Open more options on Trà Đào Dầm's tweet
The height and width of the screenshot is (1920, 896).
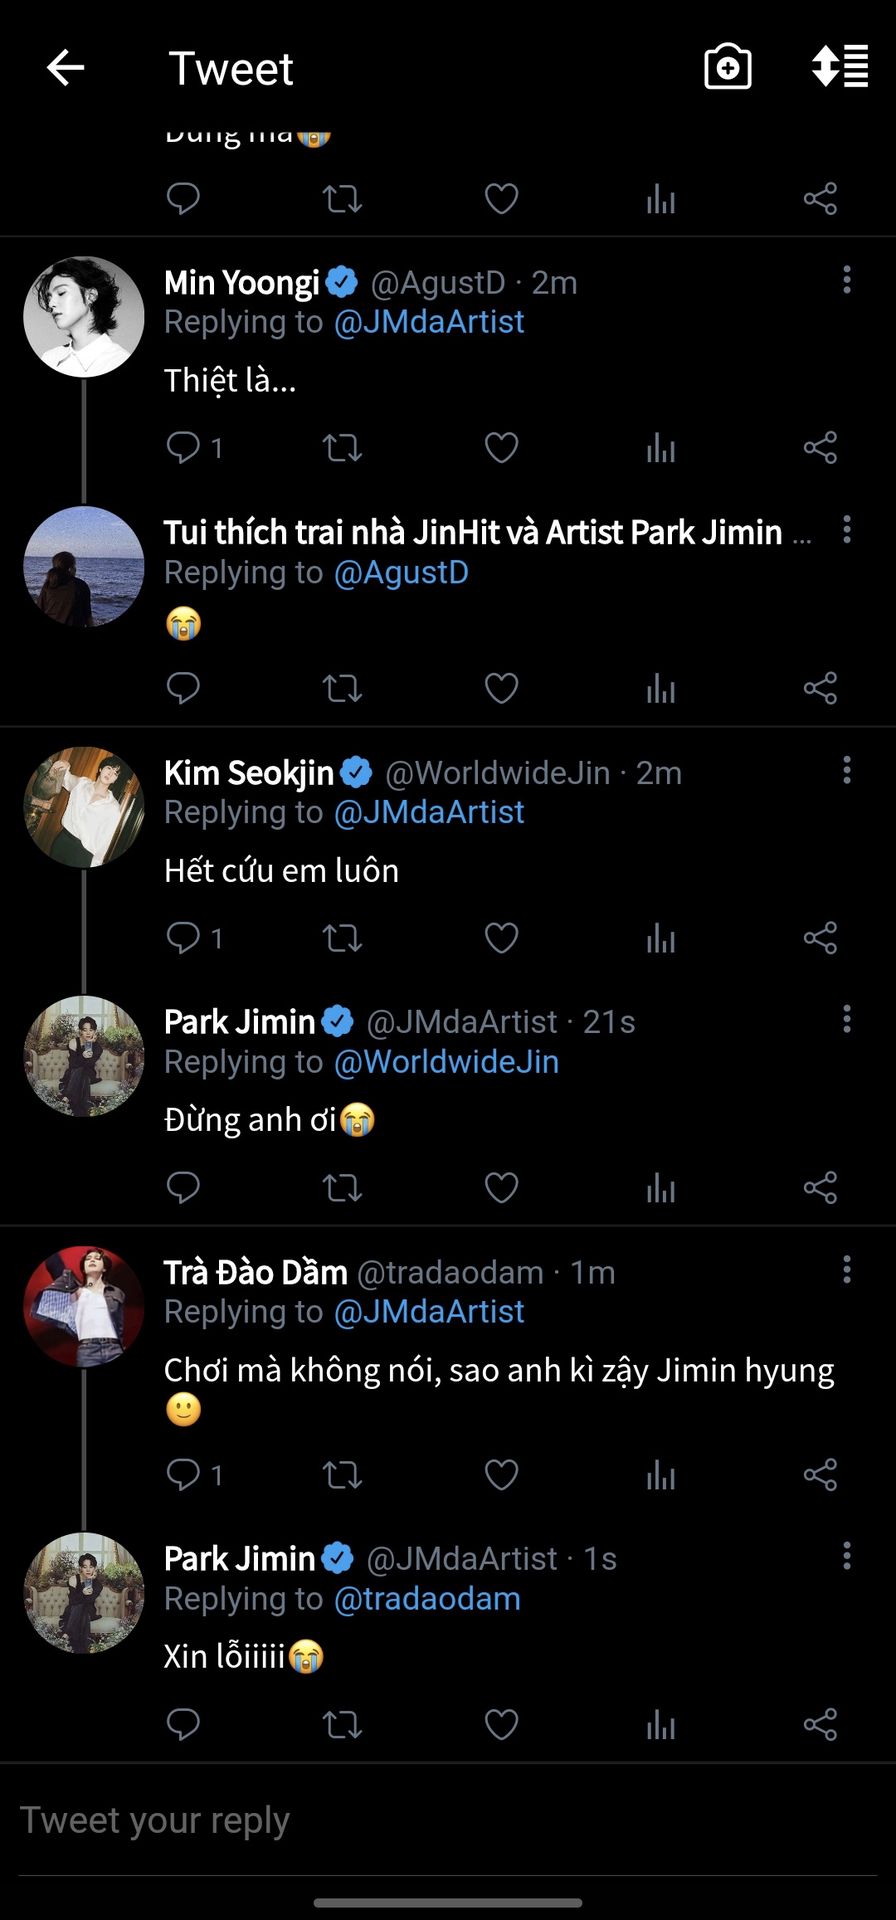pos(847,1270)
